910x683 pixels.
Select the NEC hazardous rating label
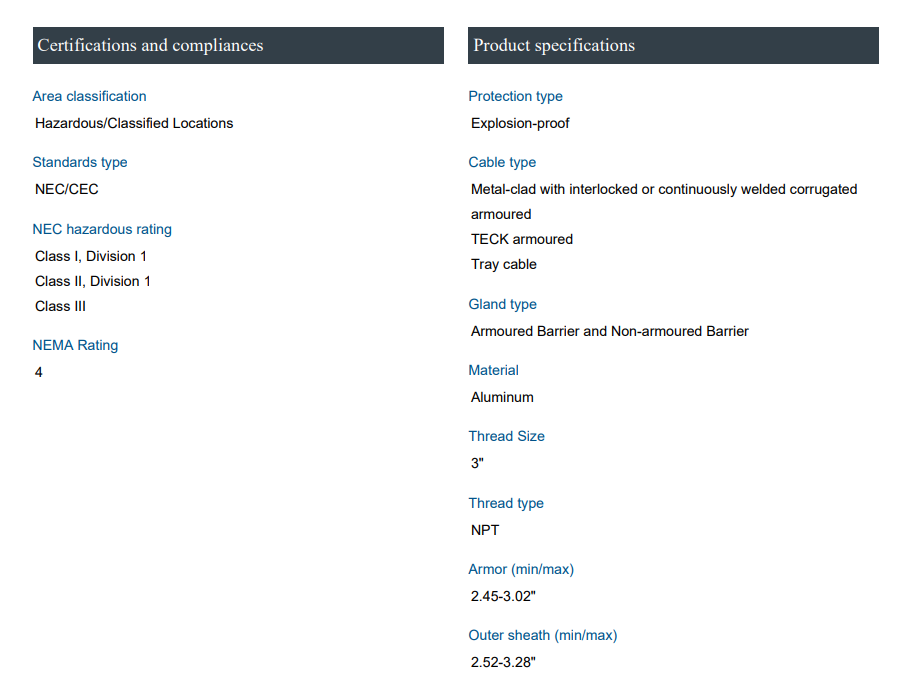[x=102, y=229]
